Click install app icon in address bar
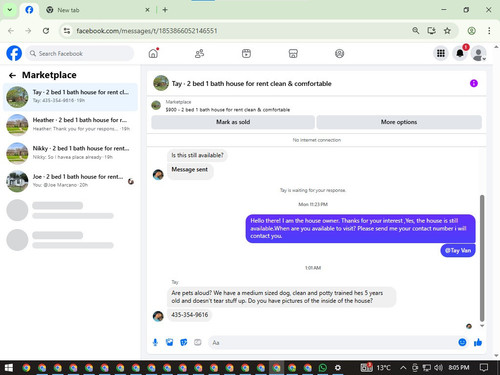 431,31
